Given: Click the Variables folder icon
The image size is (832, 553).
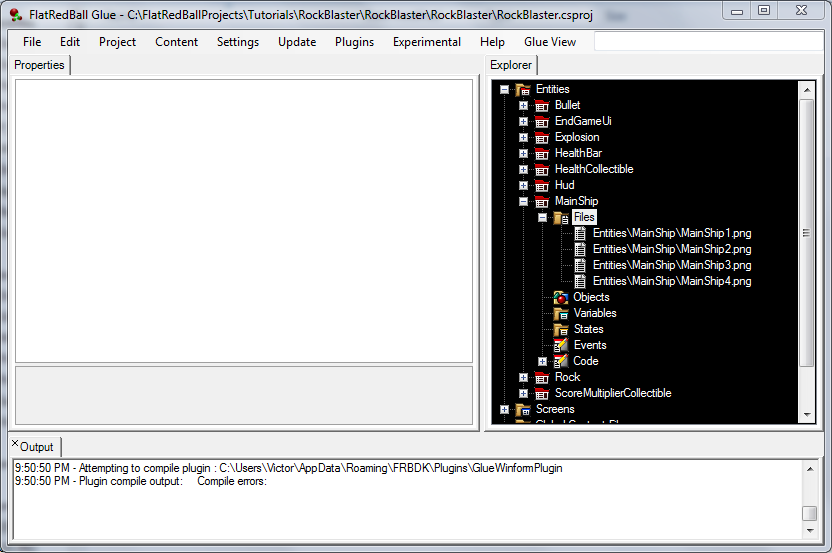Looking at the screenshot, I should pyautogui.click(x=561, y=314).
